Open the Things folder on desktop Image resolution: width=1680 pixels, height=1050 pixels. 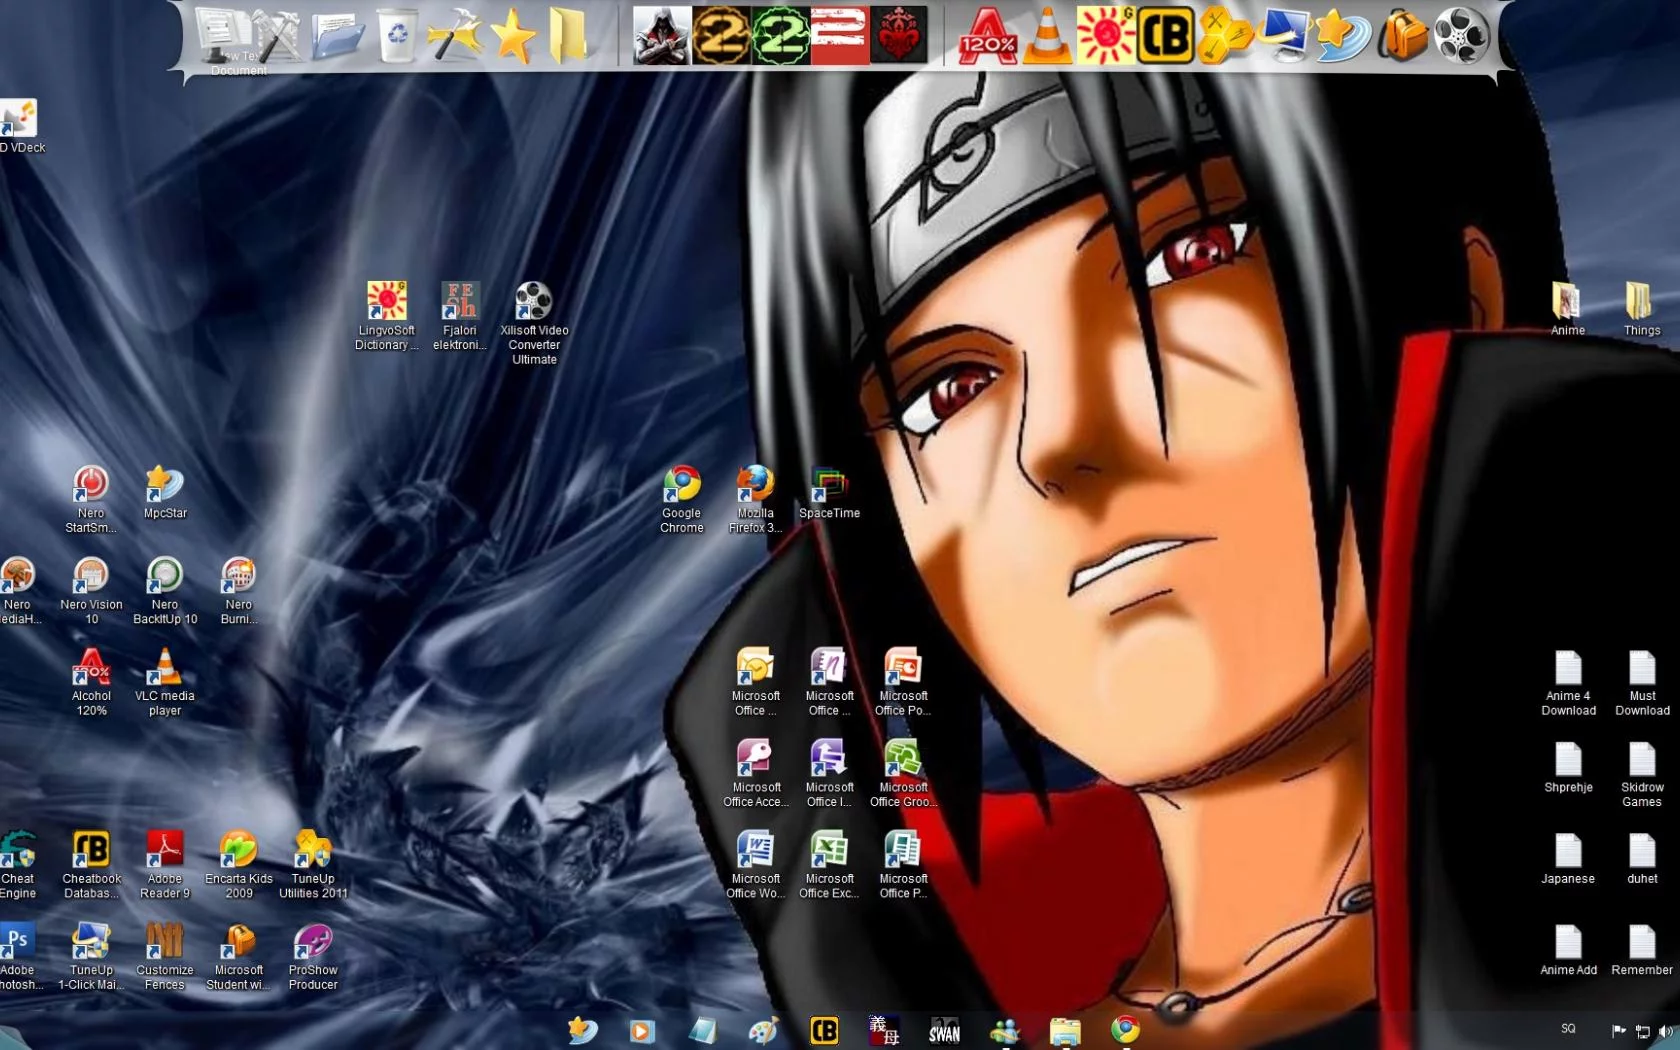click(1641, 309)
